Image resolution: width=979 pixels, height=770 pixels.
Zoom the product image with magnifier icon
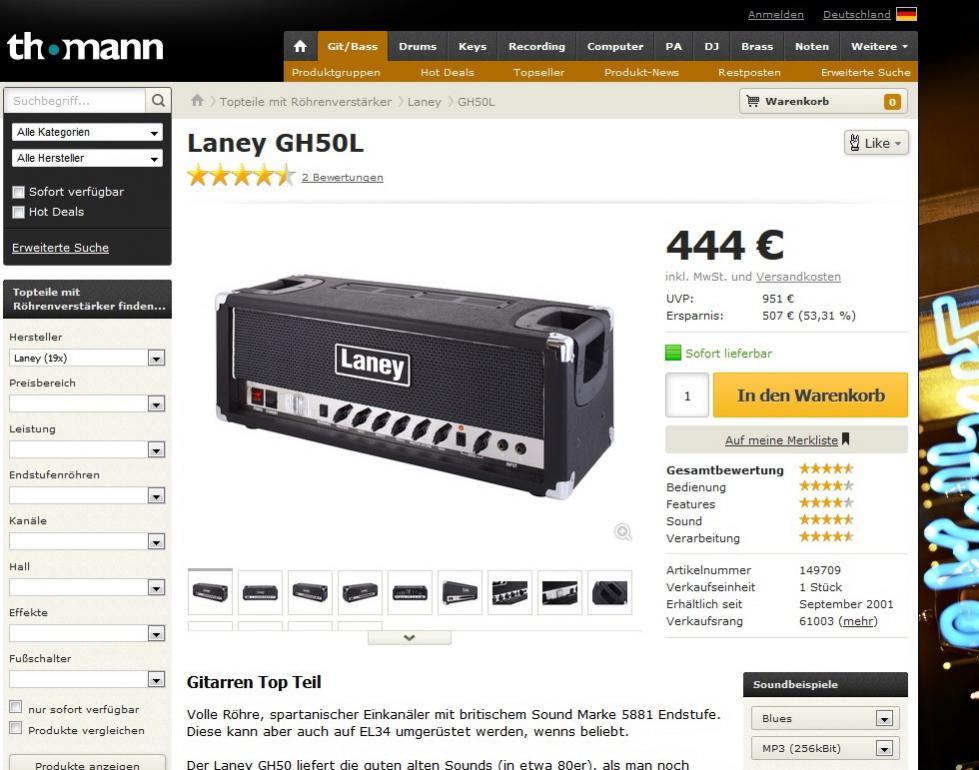point(622,532)
